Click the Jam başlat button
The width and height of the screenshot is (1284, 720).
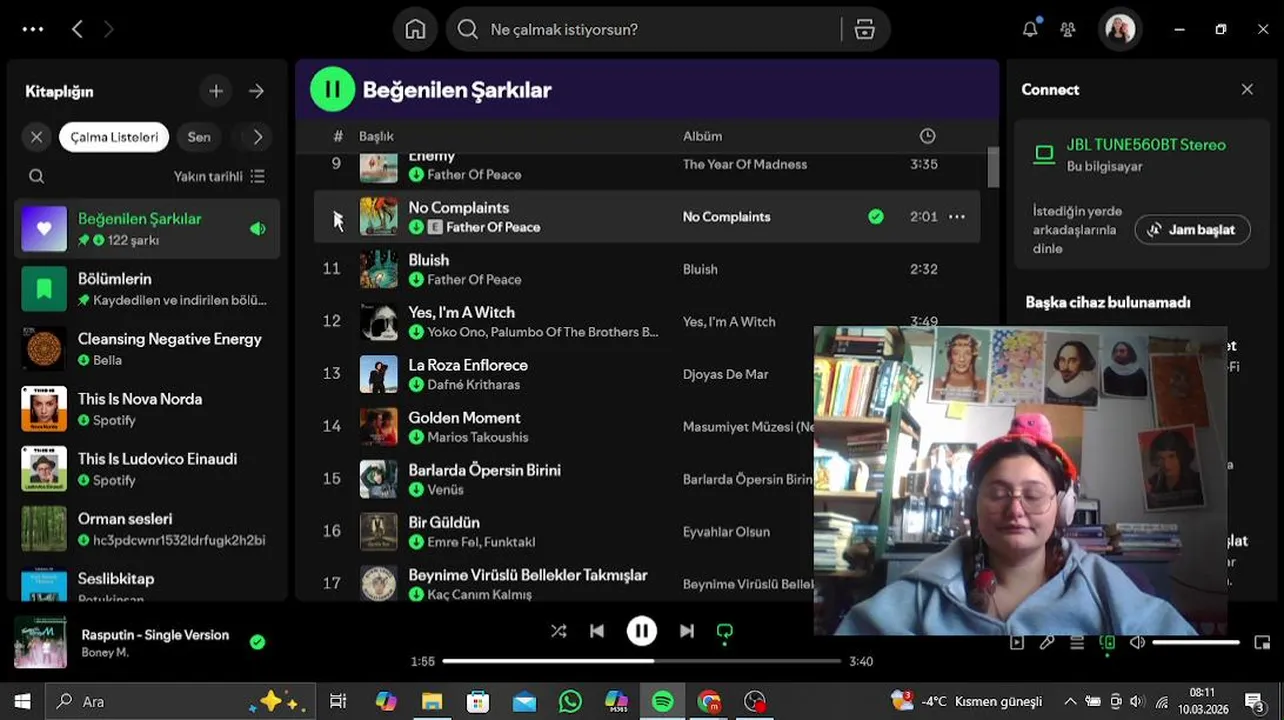point(1192,230)
